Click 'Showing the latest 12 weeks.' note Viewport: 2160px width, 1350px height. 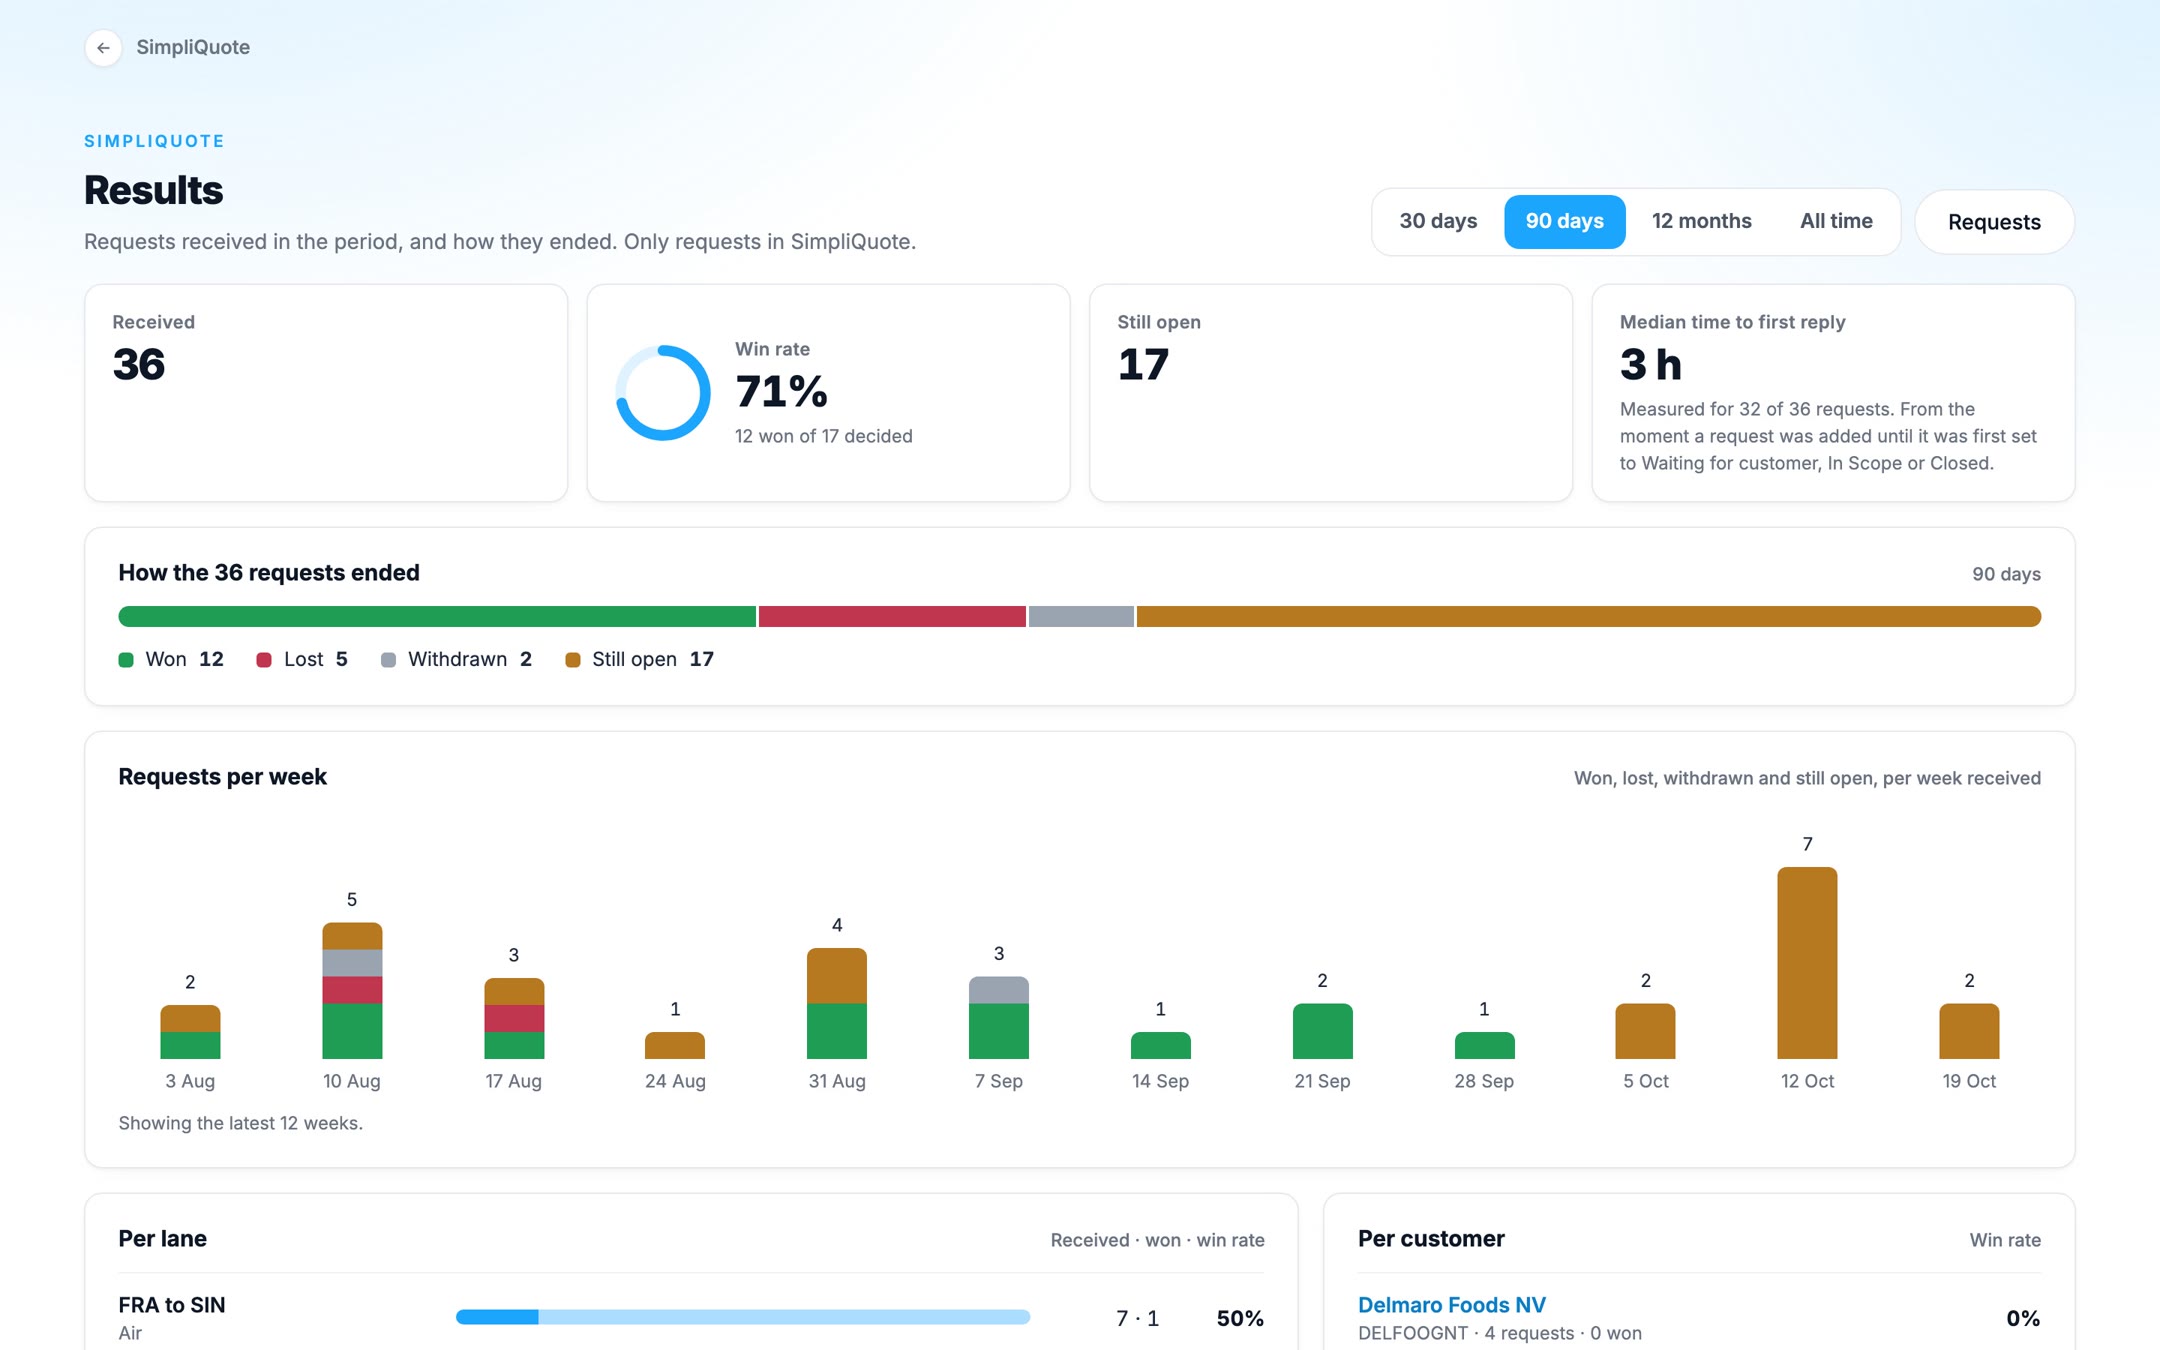point(241,1123)
